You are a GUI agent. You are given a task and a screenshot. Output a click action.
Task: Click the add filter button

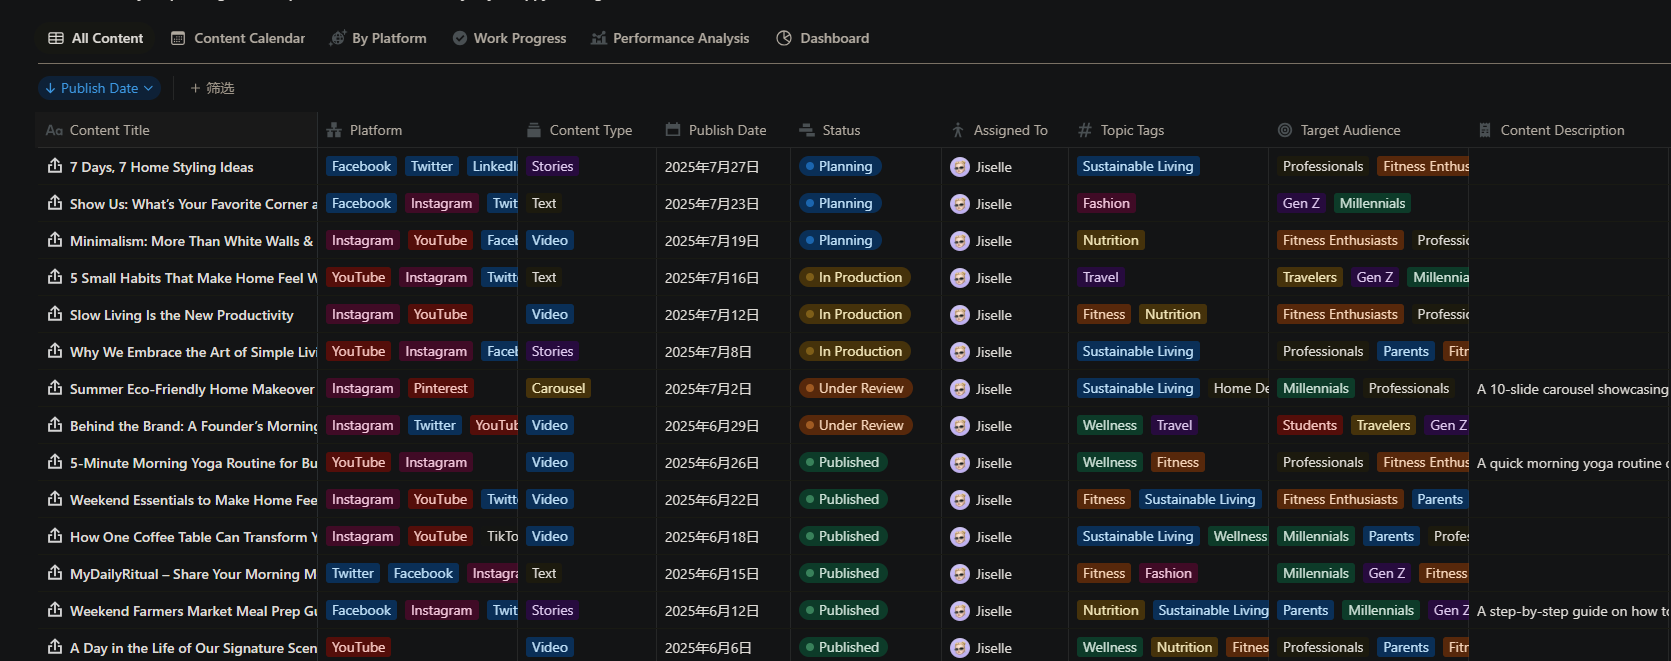(x=212, y=88)
